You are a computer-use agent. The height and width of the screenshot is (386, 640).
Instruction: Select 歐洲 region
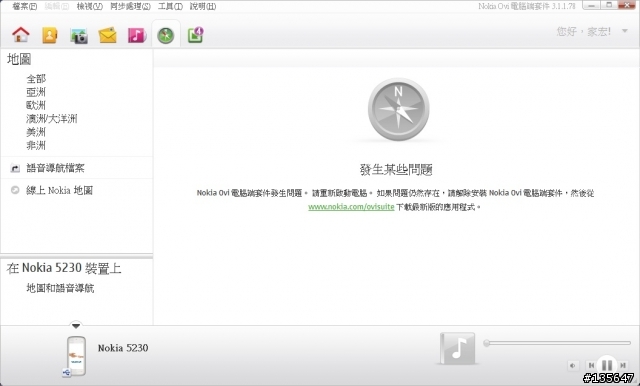pos(36,105)
